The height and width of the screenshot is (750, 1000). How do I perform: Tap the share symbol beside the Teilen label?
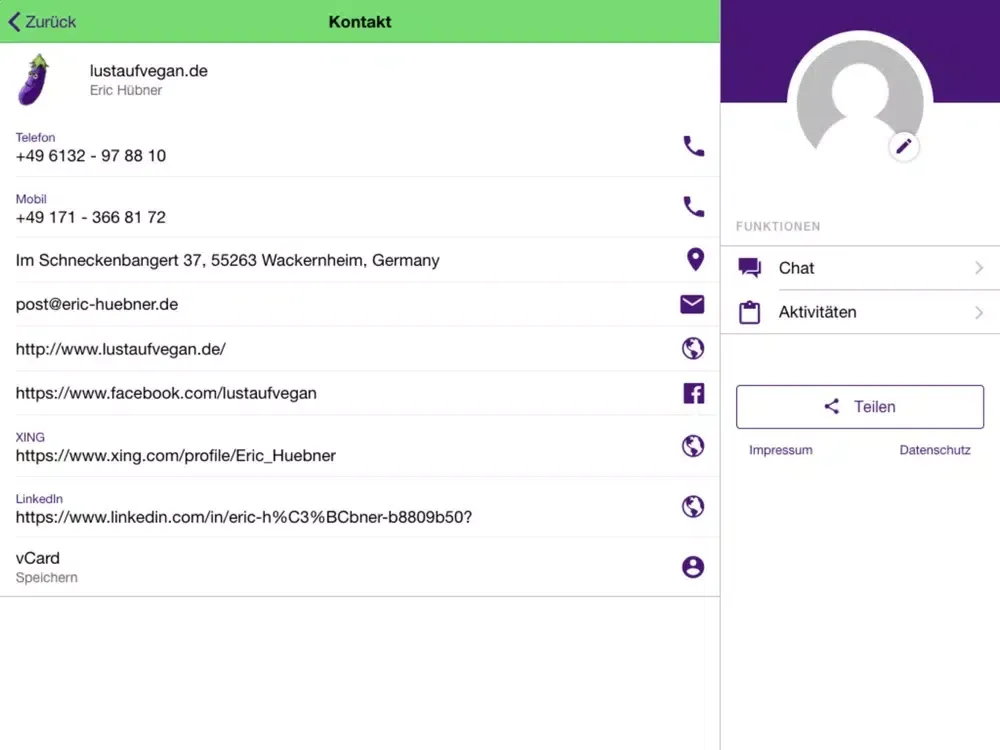tap(832, 406)
